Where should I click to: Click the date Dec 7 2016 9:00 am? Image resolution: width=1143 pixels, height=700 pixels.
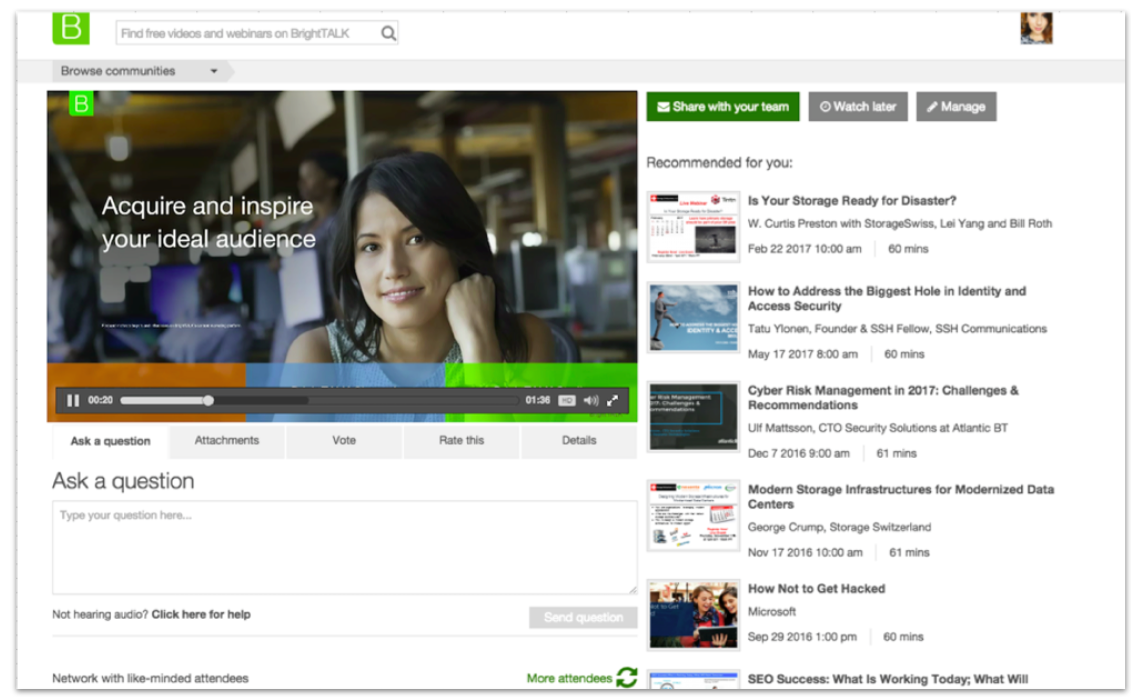(798, 453)
